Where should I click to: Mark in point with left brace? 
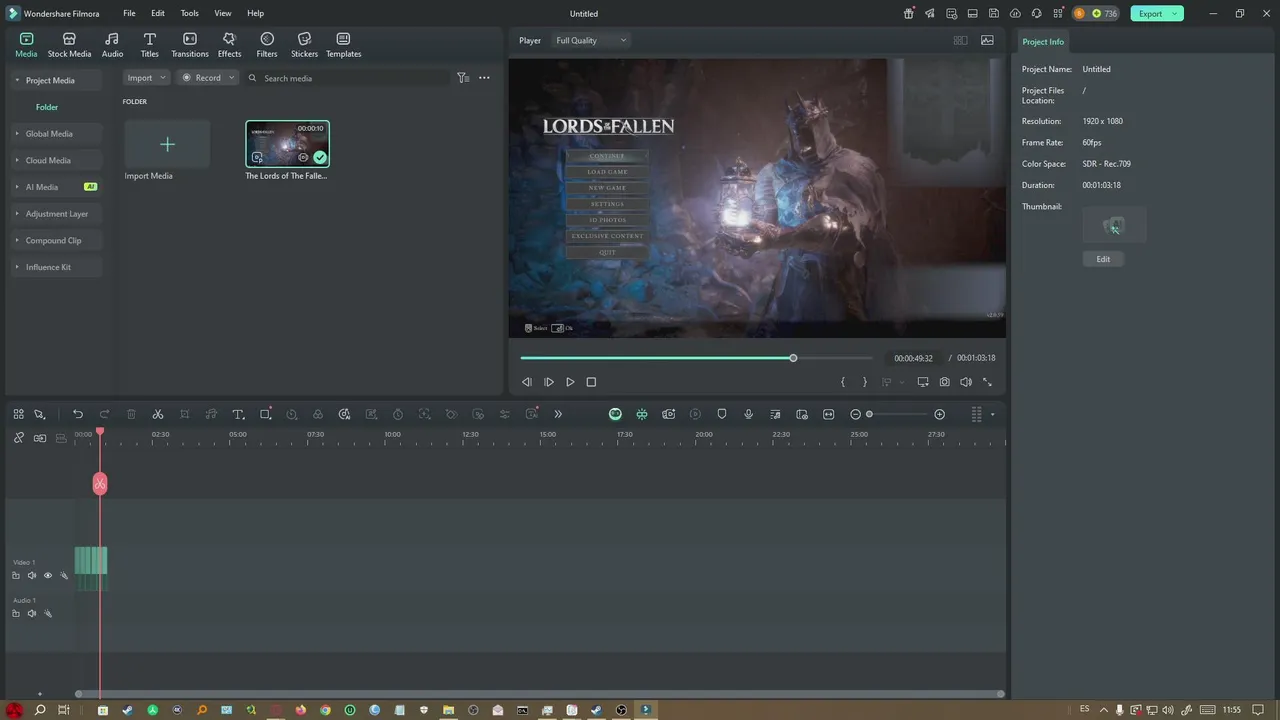pyautogui.click(x=843, y=382)
